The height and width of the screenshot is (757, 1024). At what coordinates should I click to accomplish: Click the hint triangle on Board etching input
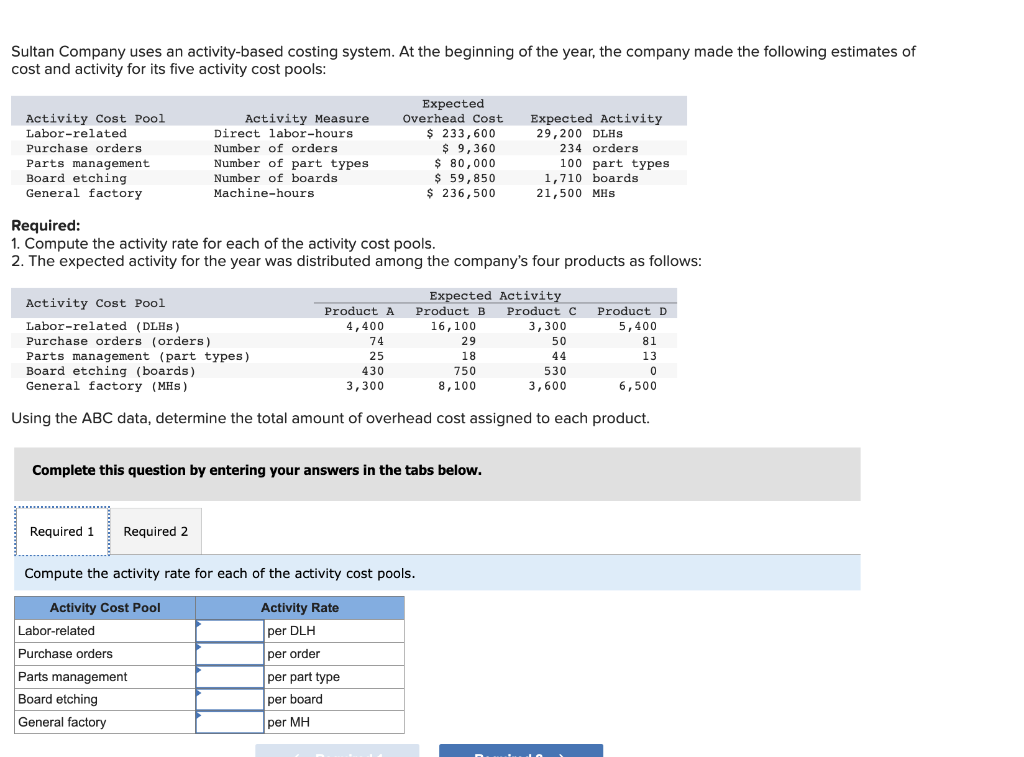(x=200, y=691)
